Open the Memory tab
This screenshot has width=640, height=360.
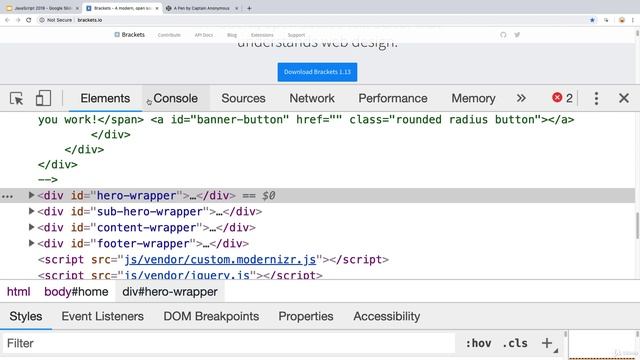[473, 98]
